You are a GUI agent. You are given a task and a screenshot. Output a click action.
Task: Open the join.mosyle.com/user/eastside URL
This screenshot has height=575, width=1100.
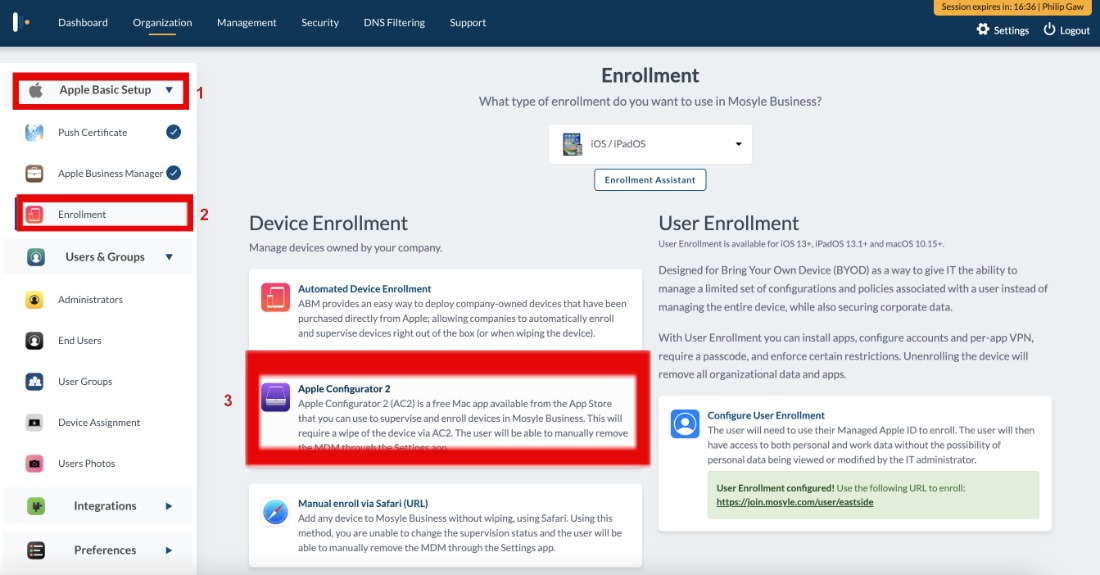click(795, 502)
